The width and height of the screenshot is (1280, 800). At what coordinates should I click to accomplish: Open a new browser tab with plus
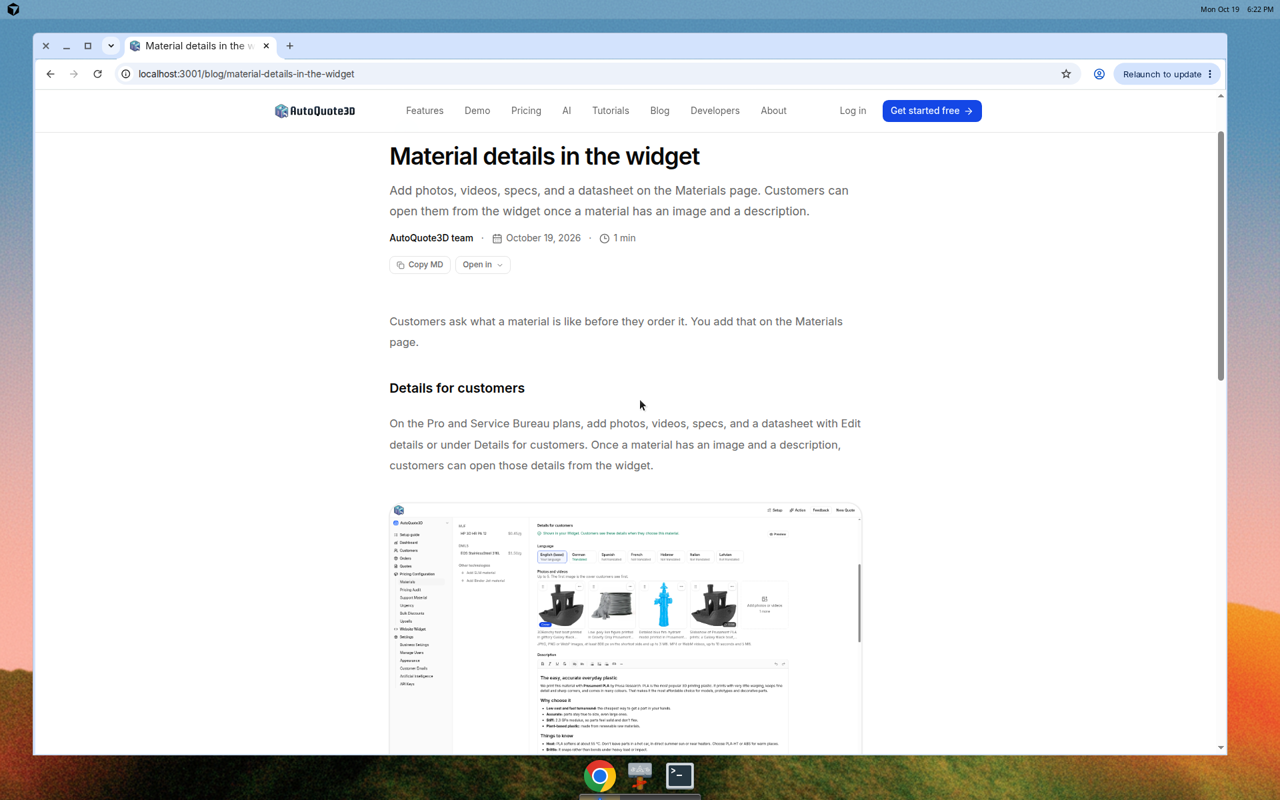pos(290,46)
